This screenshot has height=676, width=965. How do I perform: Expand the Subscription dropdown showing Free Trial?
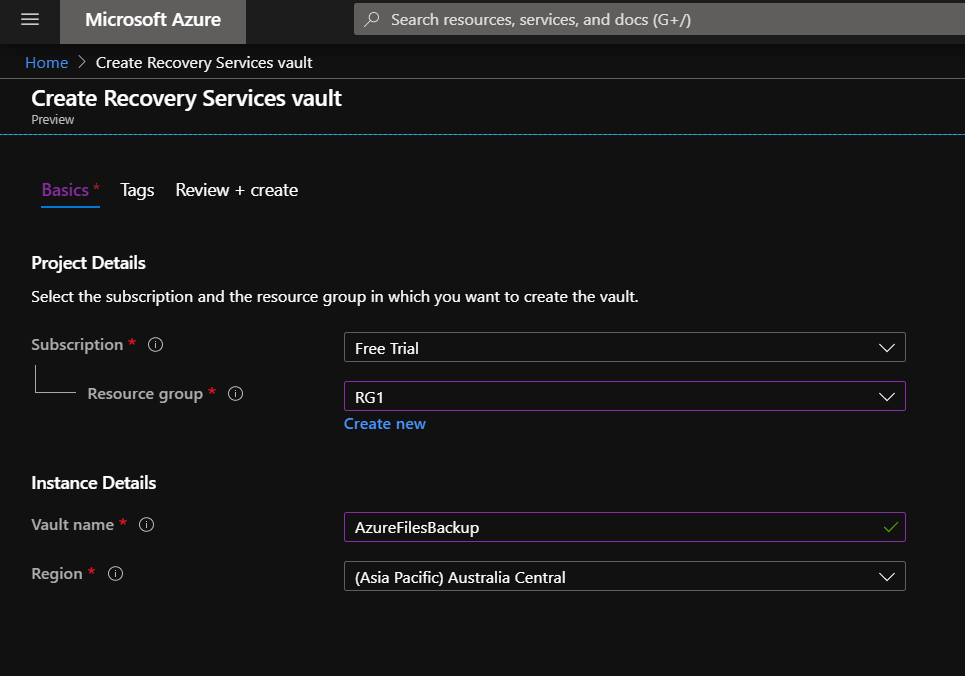(624, 348)
